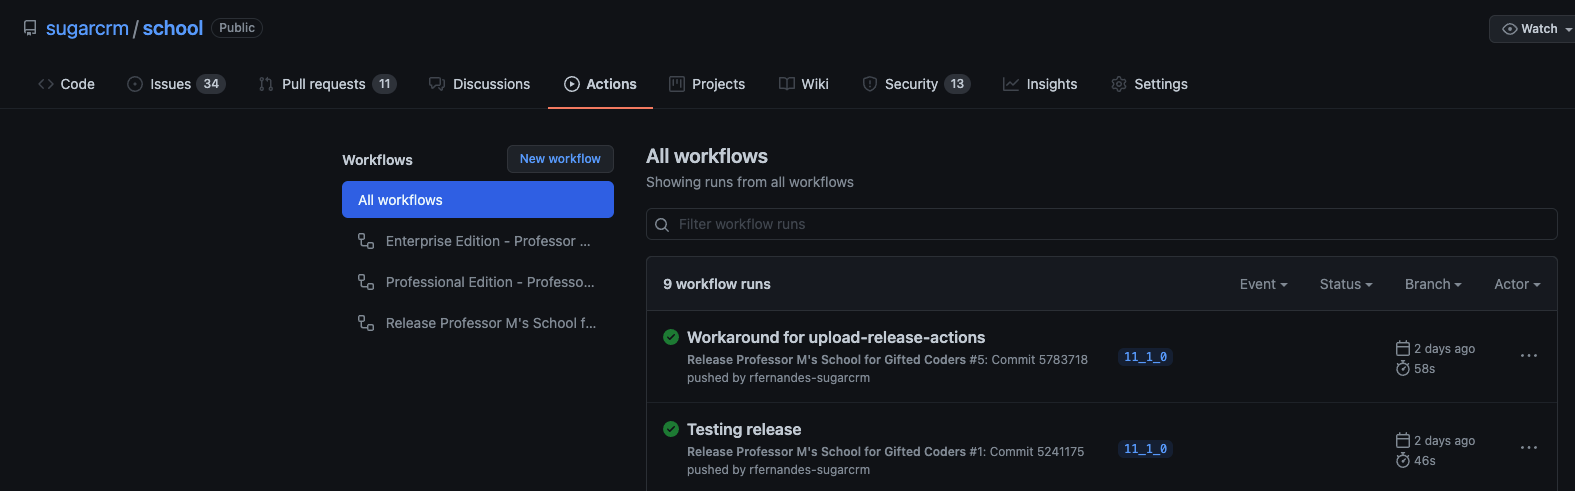Open the Wiki tab
The image size is (1575, 491).
click(x=804, y=84)
